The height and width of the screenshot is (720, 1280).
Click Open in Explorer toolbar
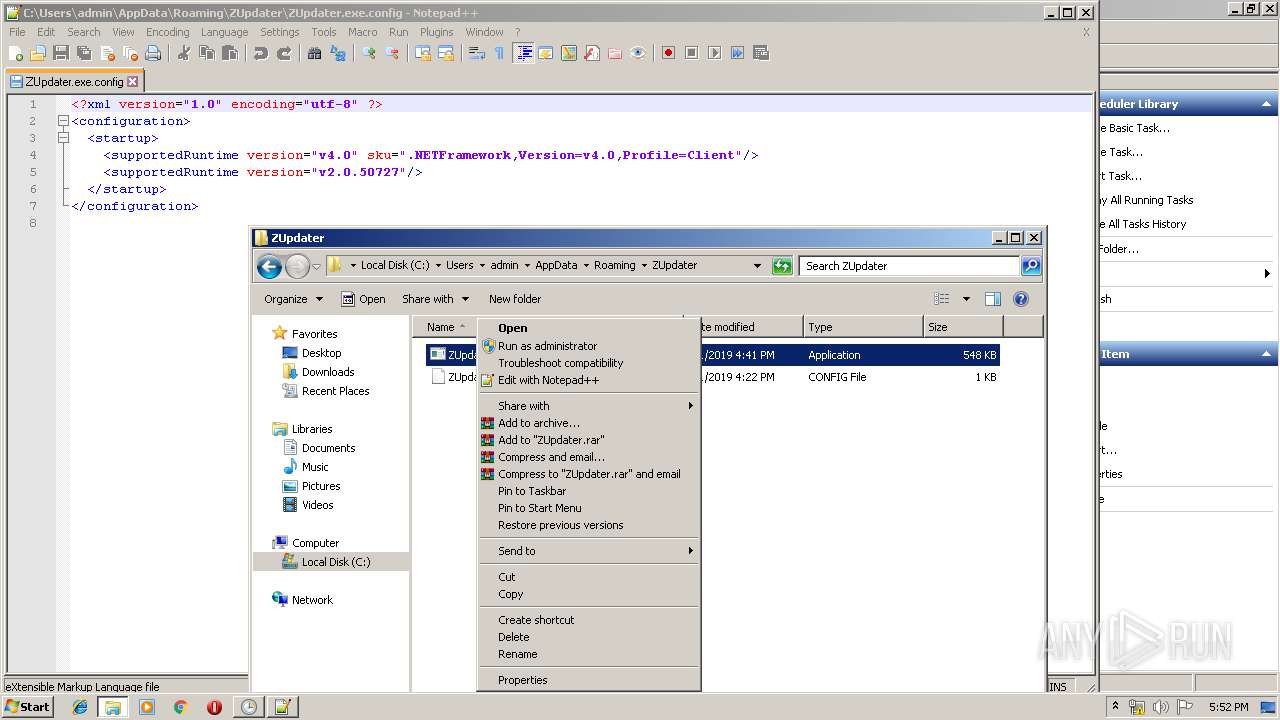[363, 299]
